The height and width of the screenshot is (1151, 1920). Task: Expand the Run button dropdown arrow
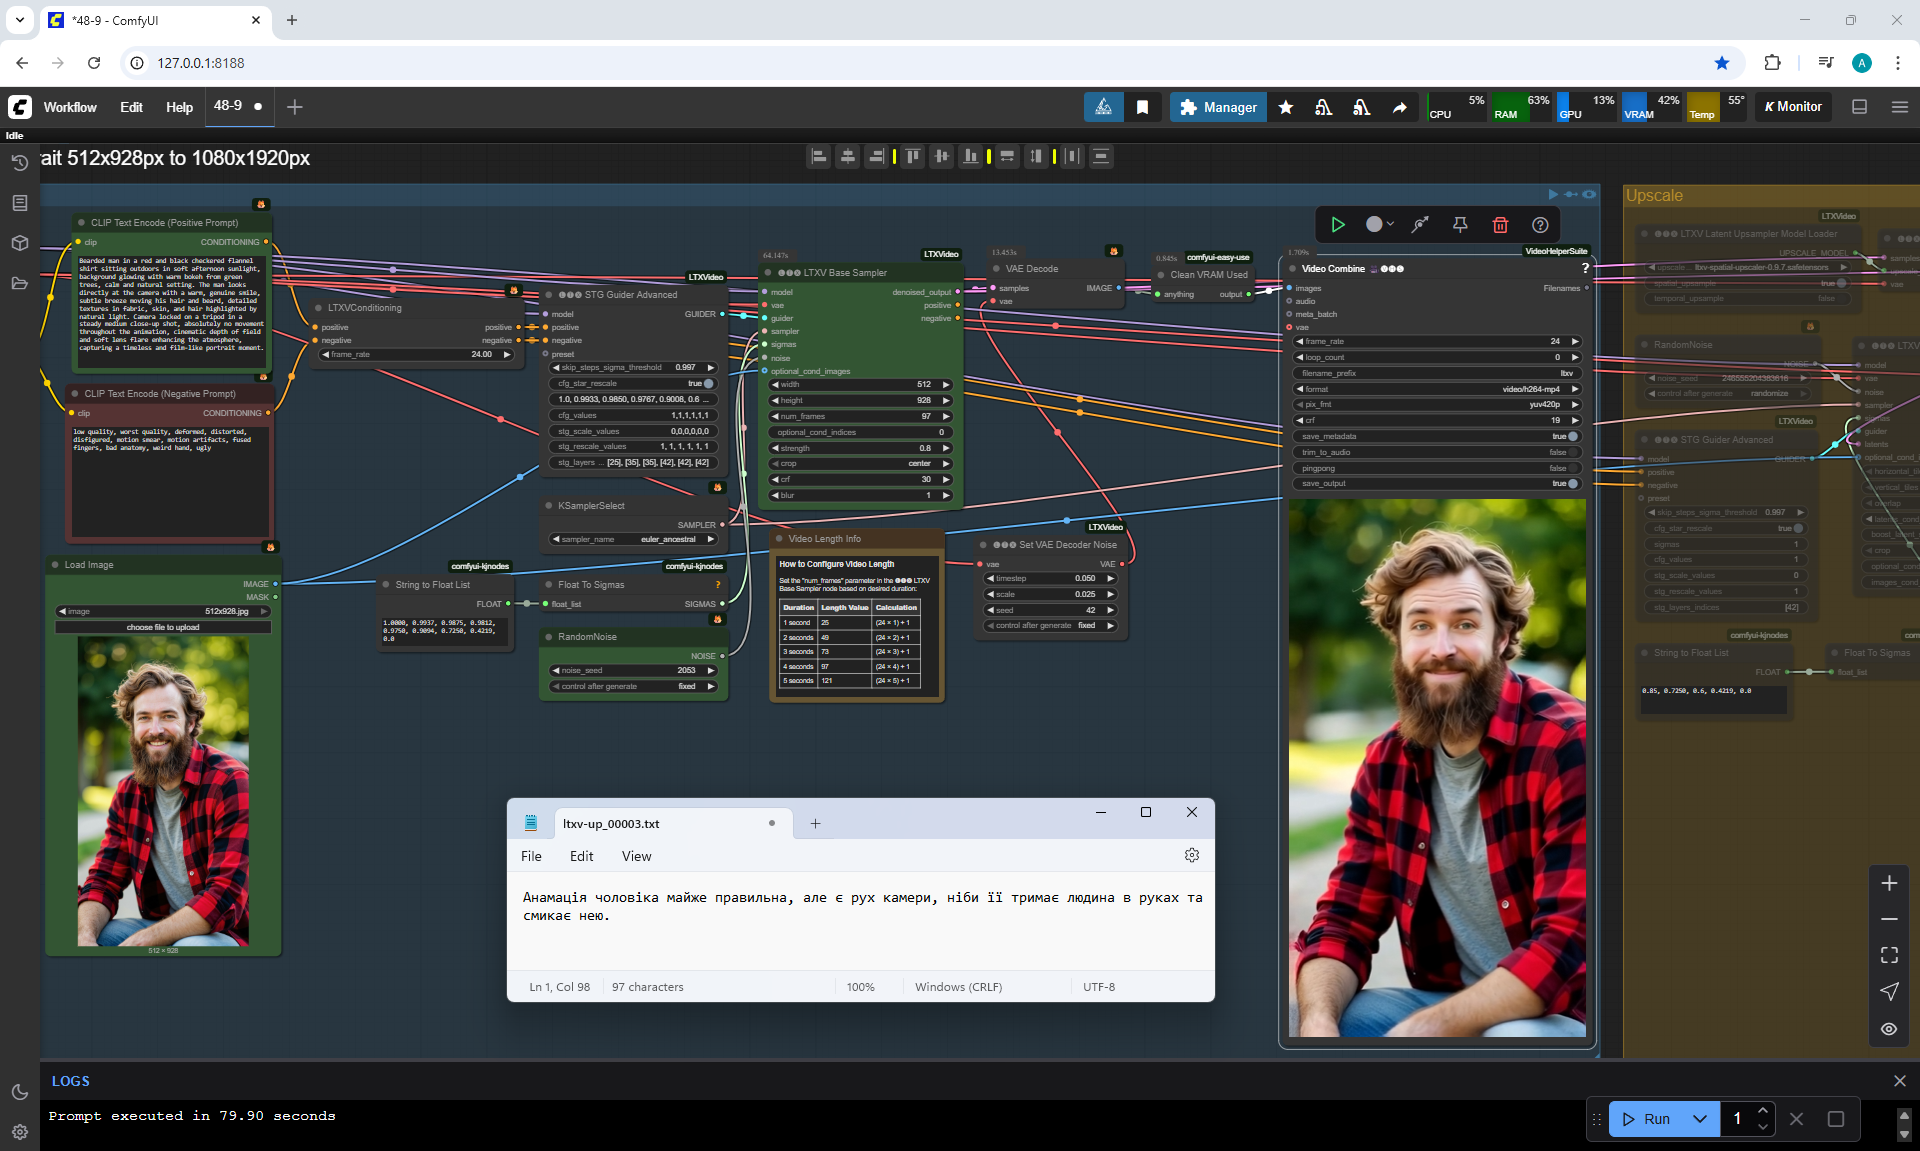point(1699,1119)
